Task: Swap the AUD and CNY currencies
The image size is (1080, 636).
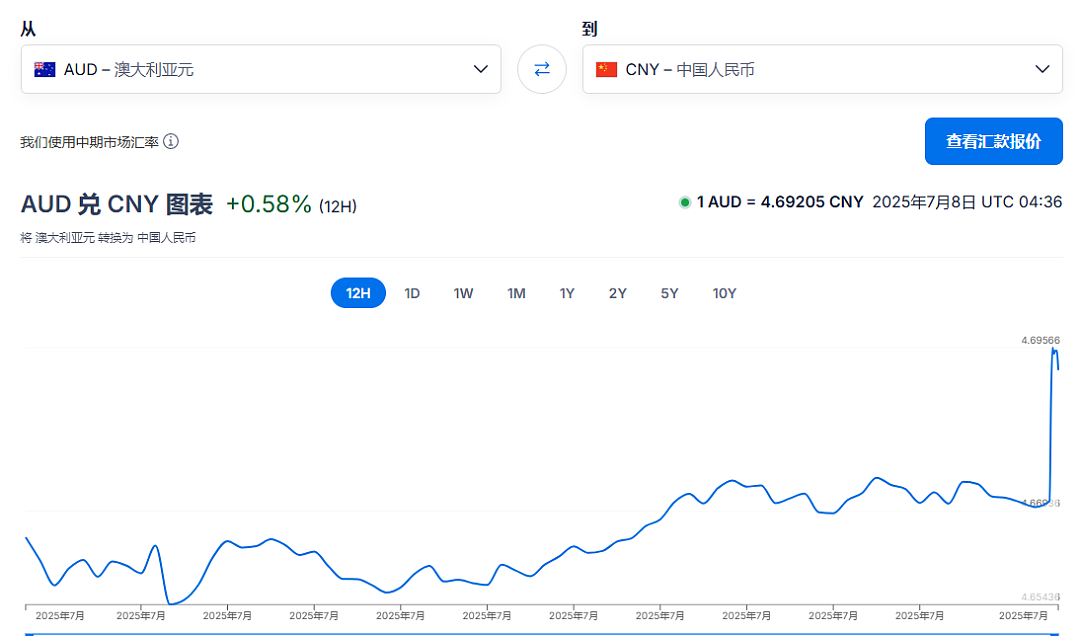Action: click(x=542, y=69)
